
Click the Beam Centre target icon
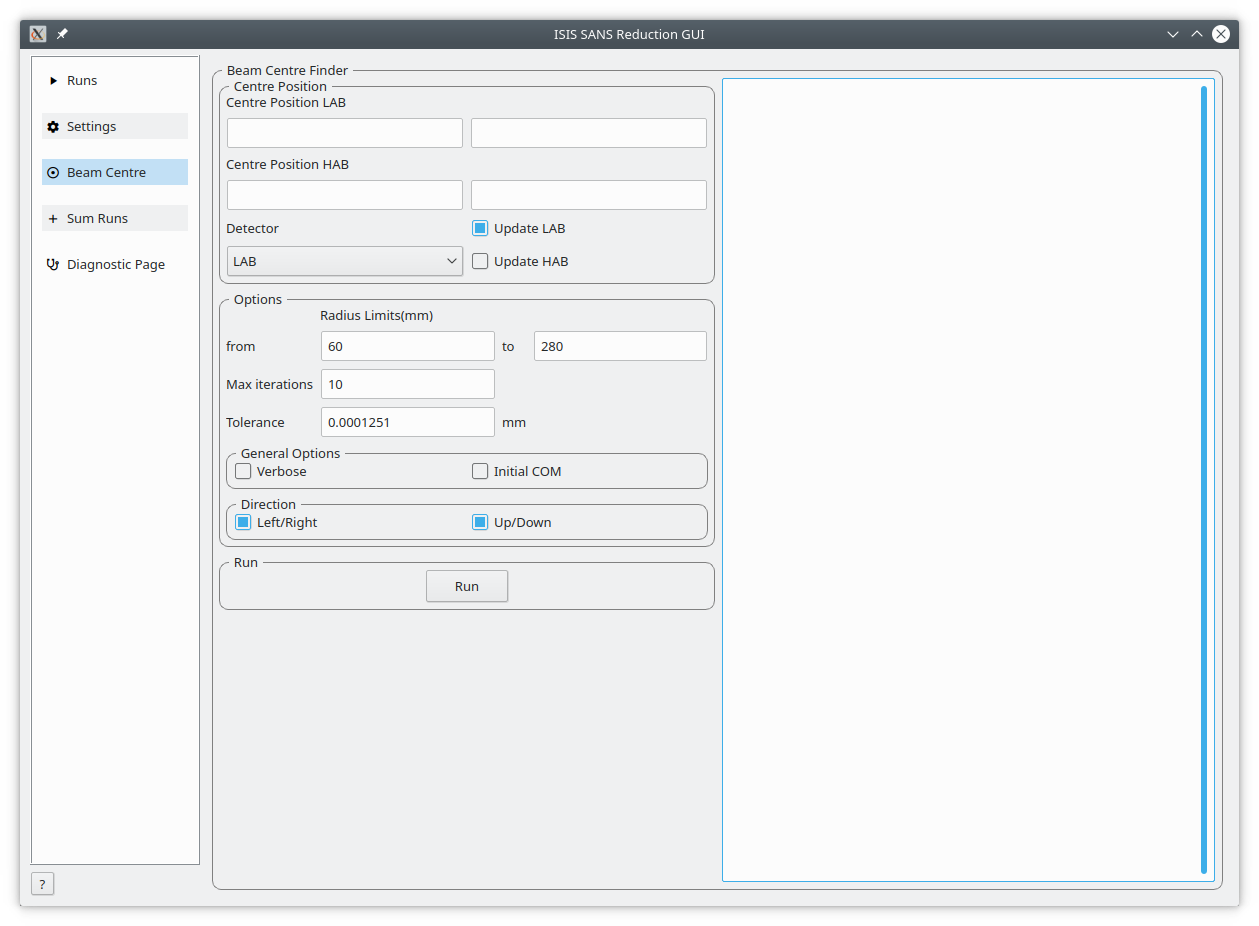(53, 173)
